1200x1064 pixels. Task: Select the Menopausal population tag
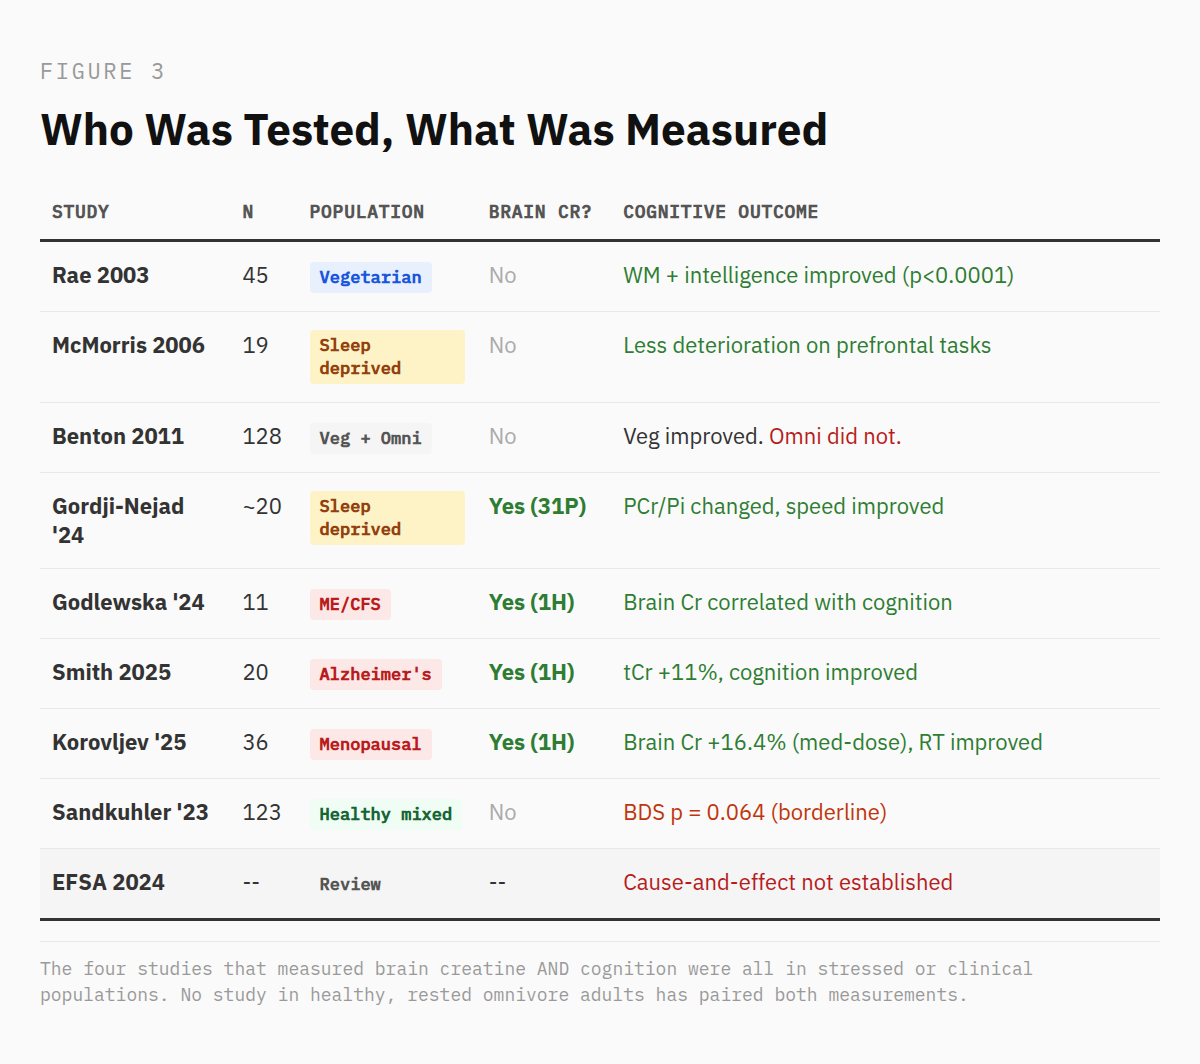click(x=370, y=744)
